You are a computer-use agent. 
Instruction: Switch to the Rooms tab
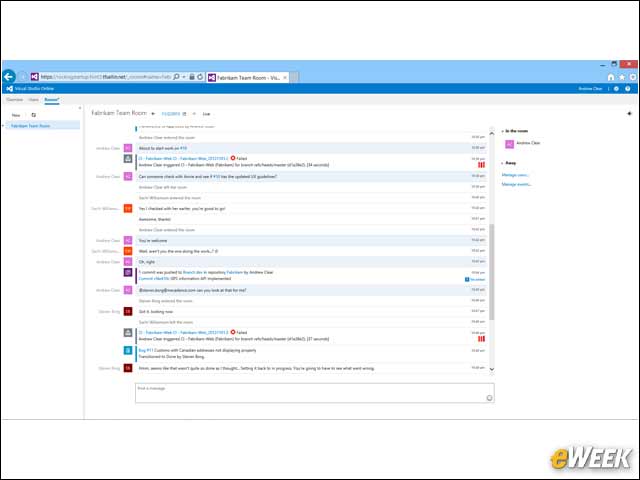pyautogui.click(x=51, y=100)
